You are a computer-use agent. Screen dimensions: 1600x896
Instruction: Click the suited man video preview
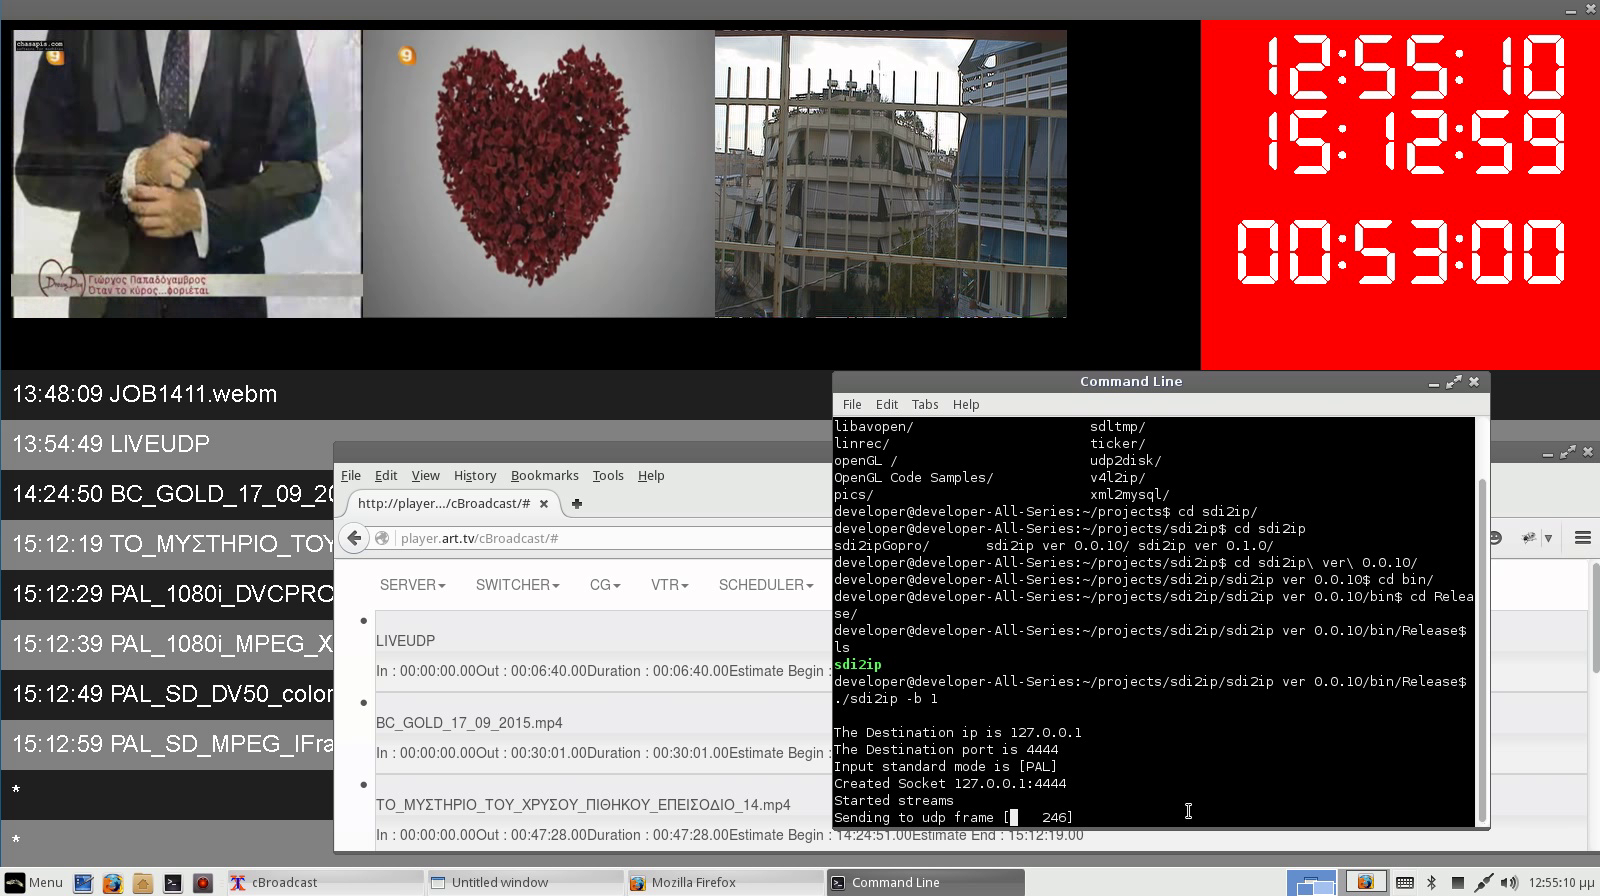187,174
